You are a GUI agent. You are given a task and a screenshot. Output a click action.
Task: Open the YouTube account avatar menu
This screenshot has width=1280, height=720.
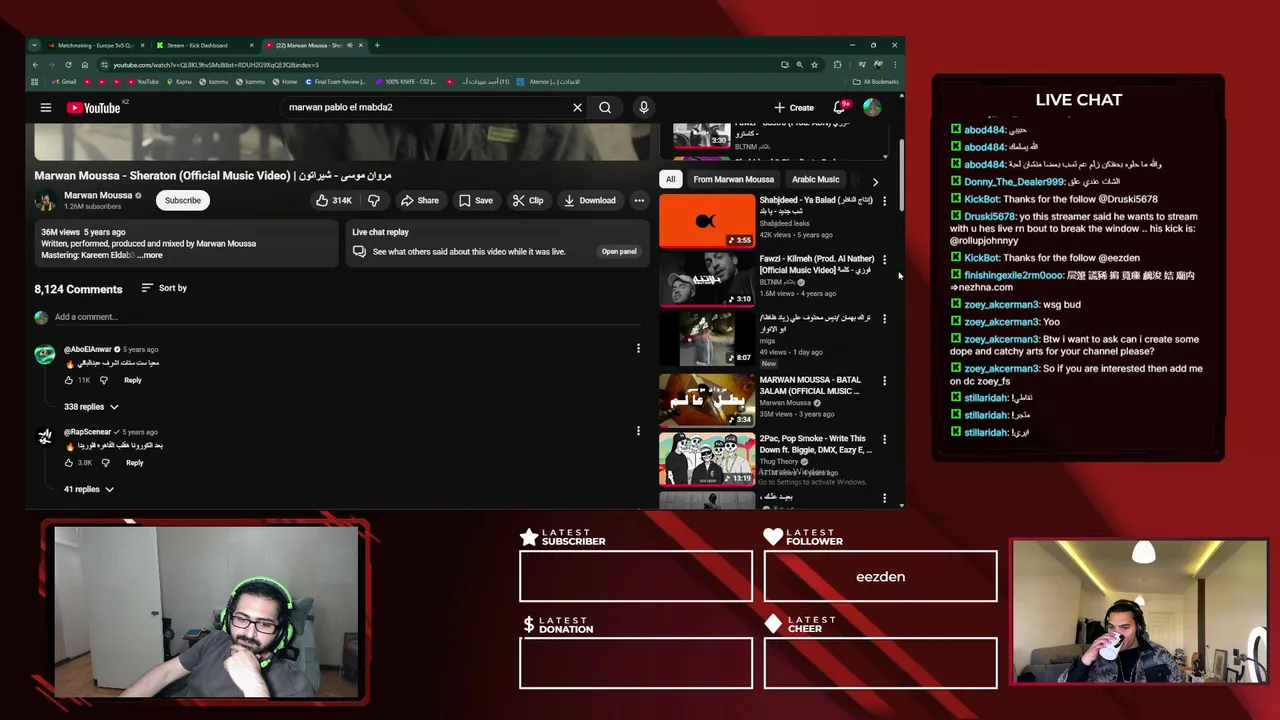click(x=872, y=107)
